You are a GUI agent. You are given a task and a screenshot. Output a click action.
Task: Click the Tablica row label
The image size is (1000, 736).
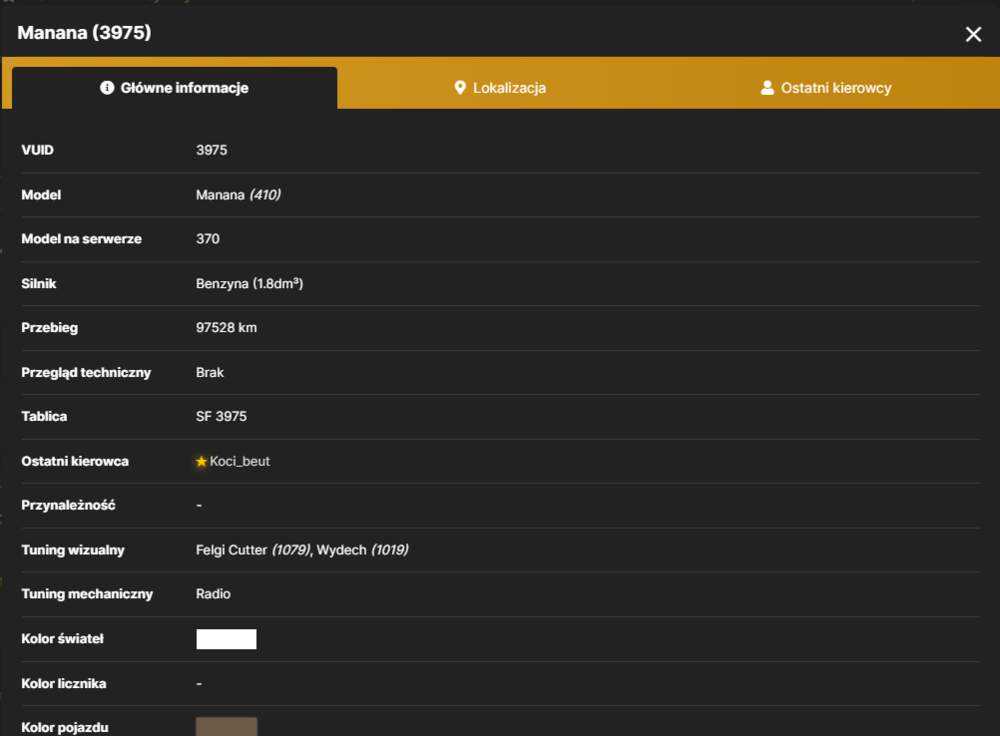click(44, 416)
